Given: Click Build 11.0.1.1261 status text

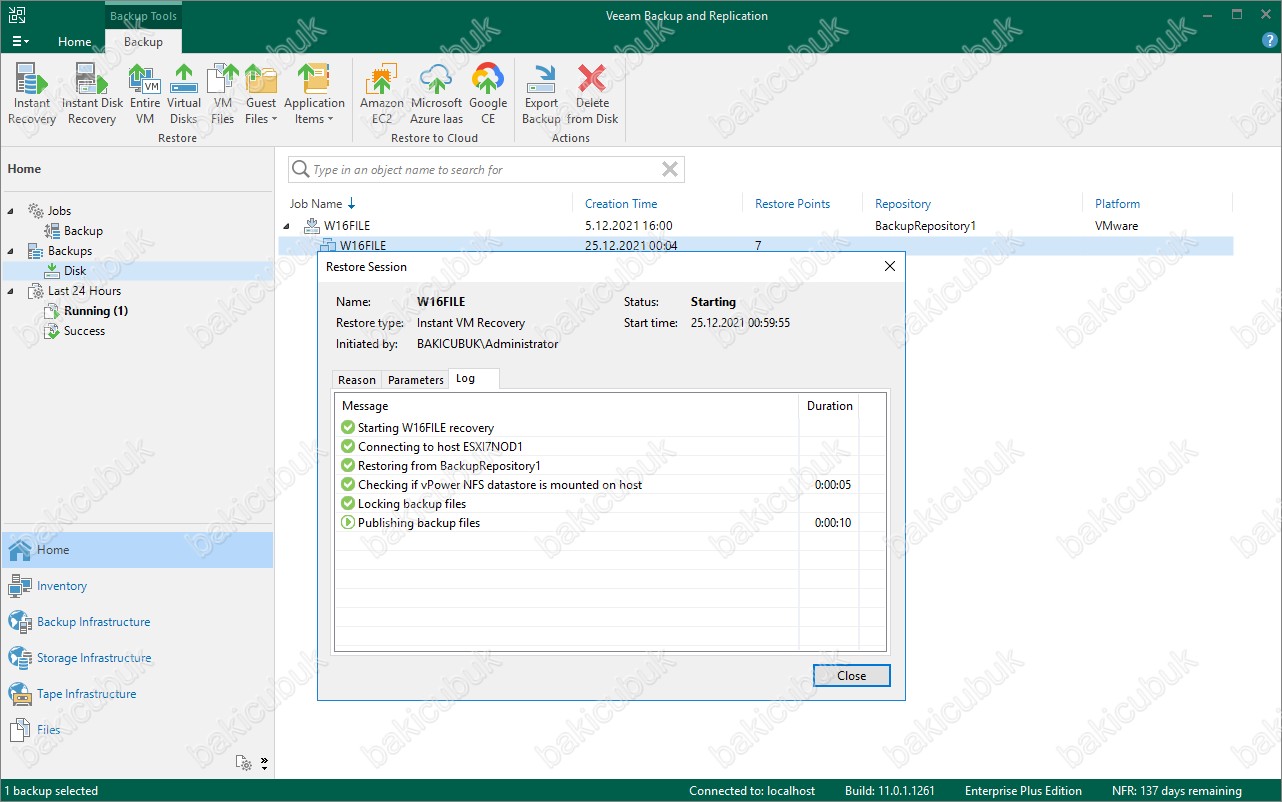Looking at the screenshot, I should (889, 791).
